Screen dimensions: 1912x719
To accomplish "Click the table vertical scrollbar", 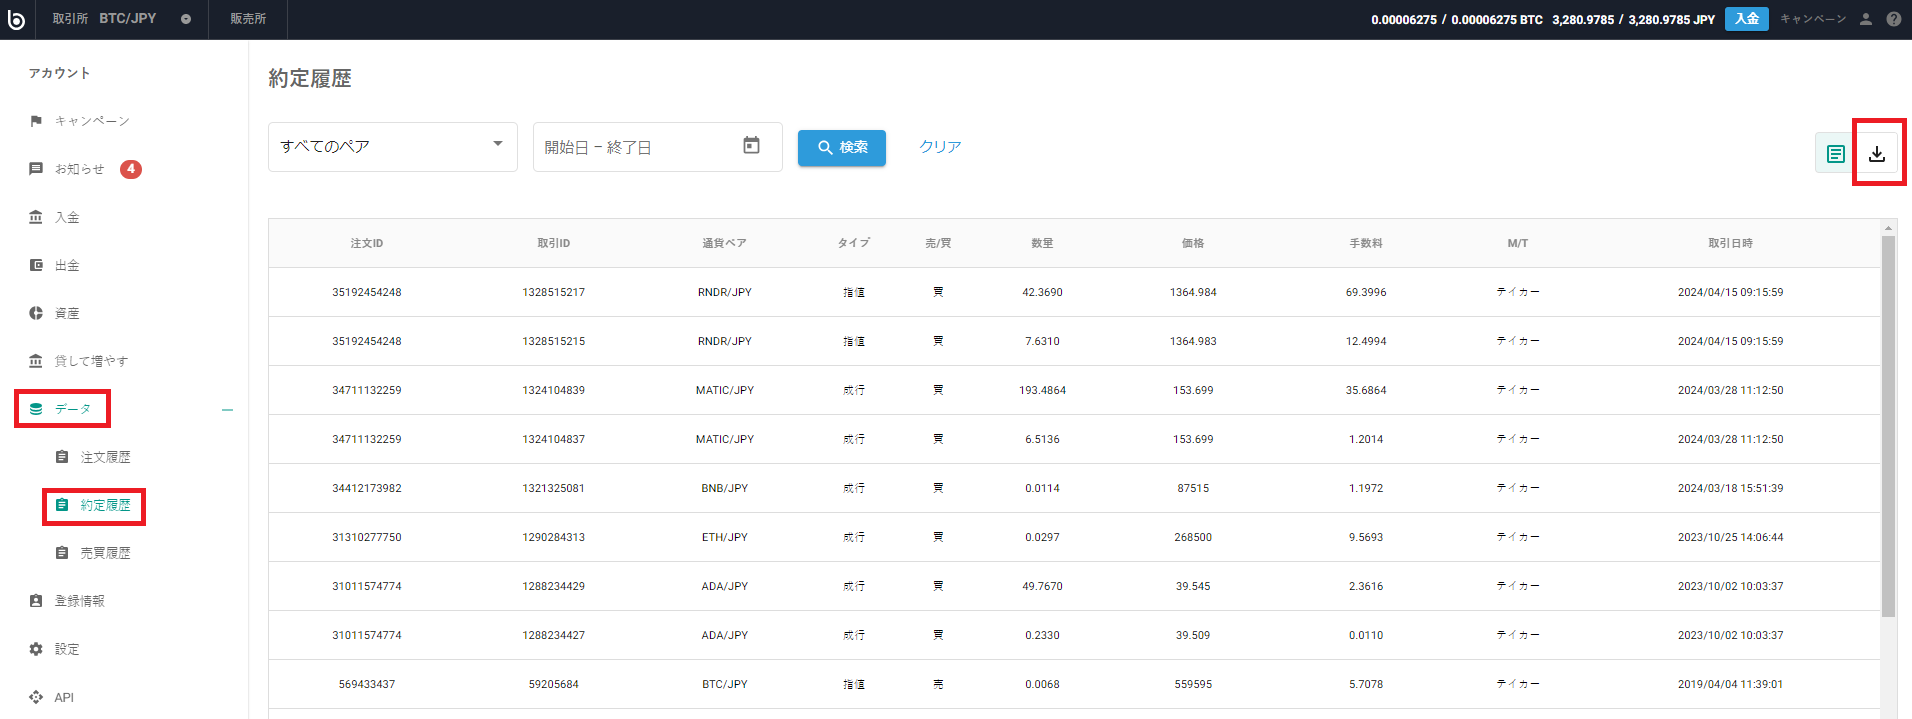I will (x=1888, y=426).
